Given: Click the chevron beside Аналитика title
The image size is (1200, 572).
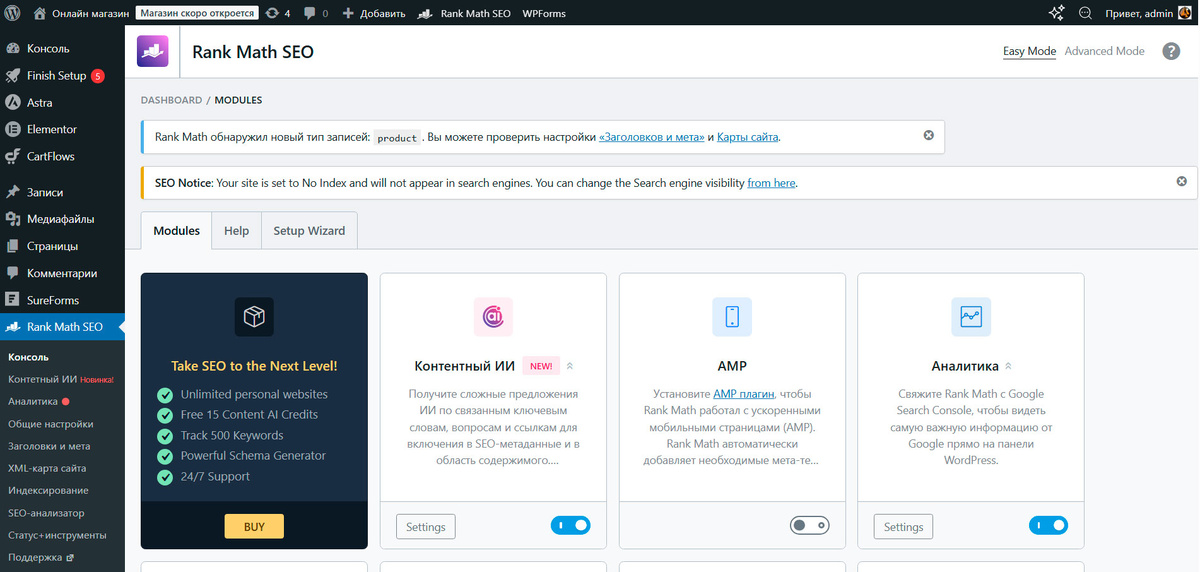Looking at the screenshot, I should point(1008,367).
